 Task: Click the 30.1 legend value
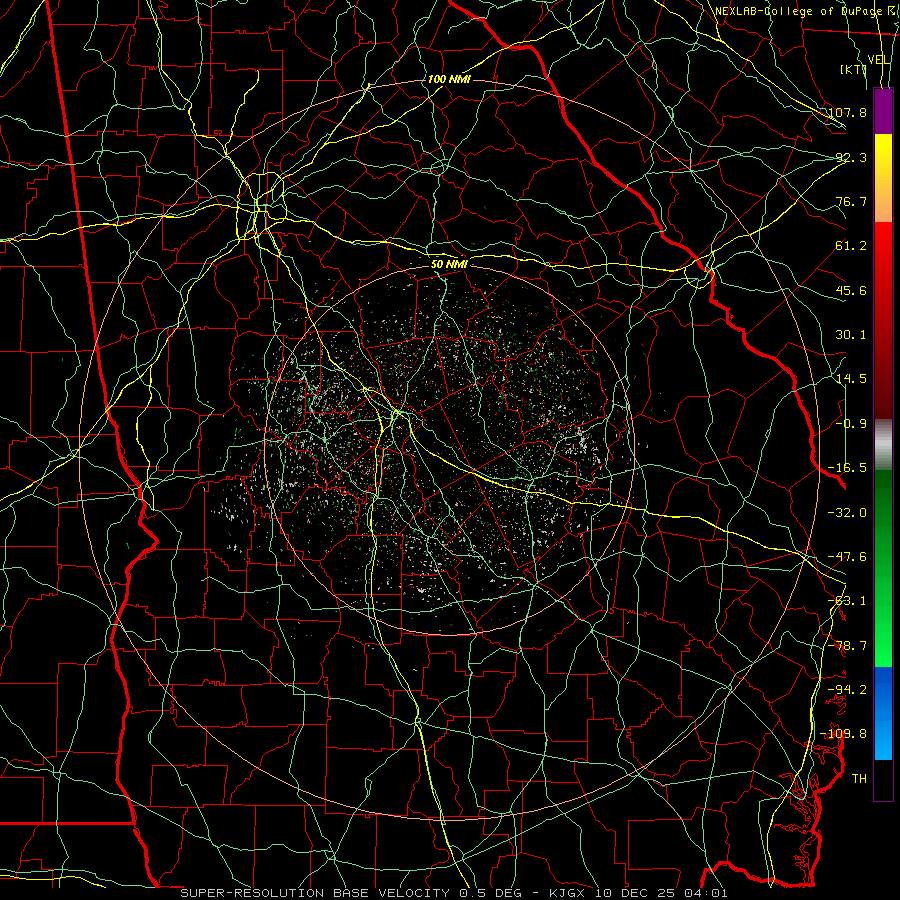click(x=851, y=335)
